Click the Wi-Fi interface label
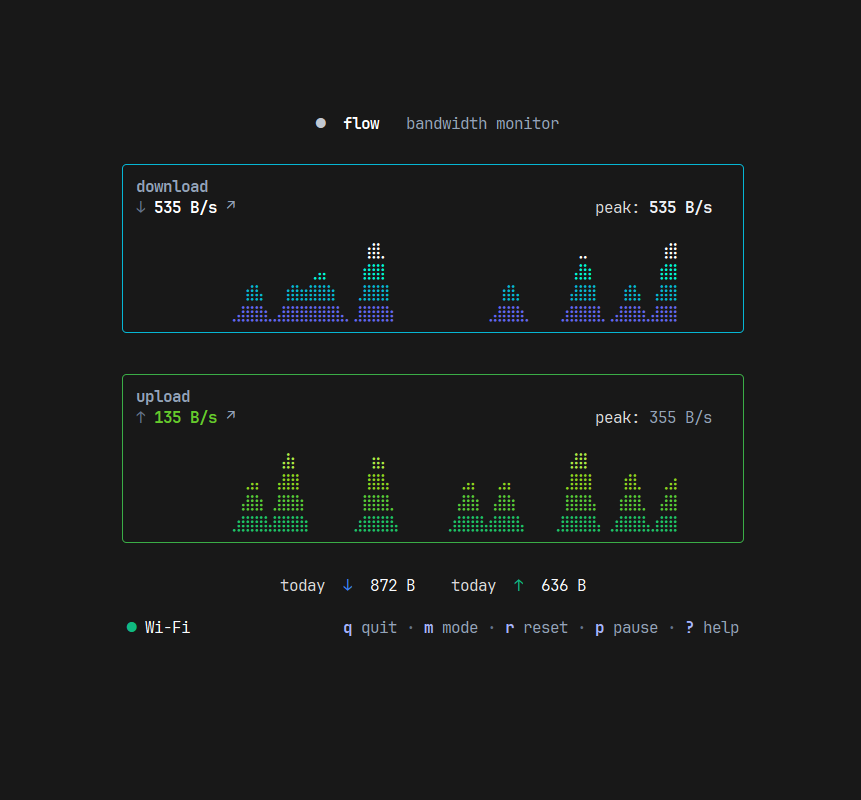Screen dimensions: 861x800 point(167,627)
